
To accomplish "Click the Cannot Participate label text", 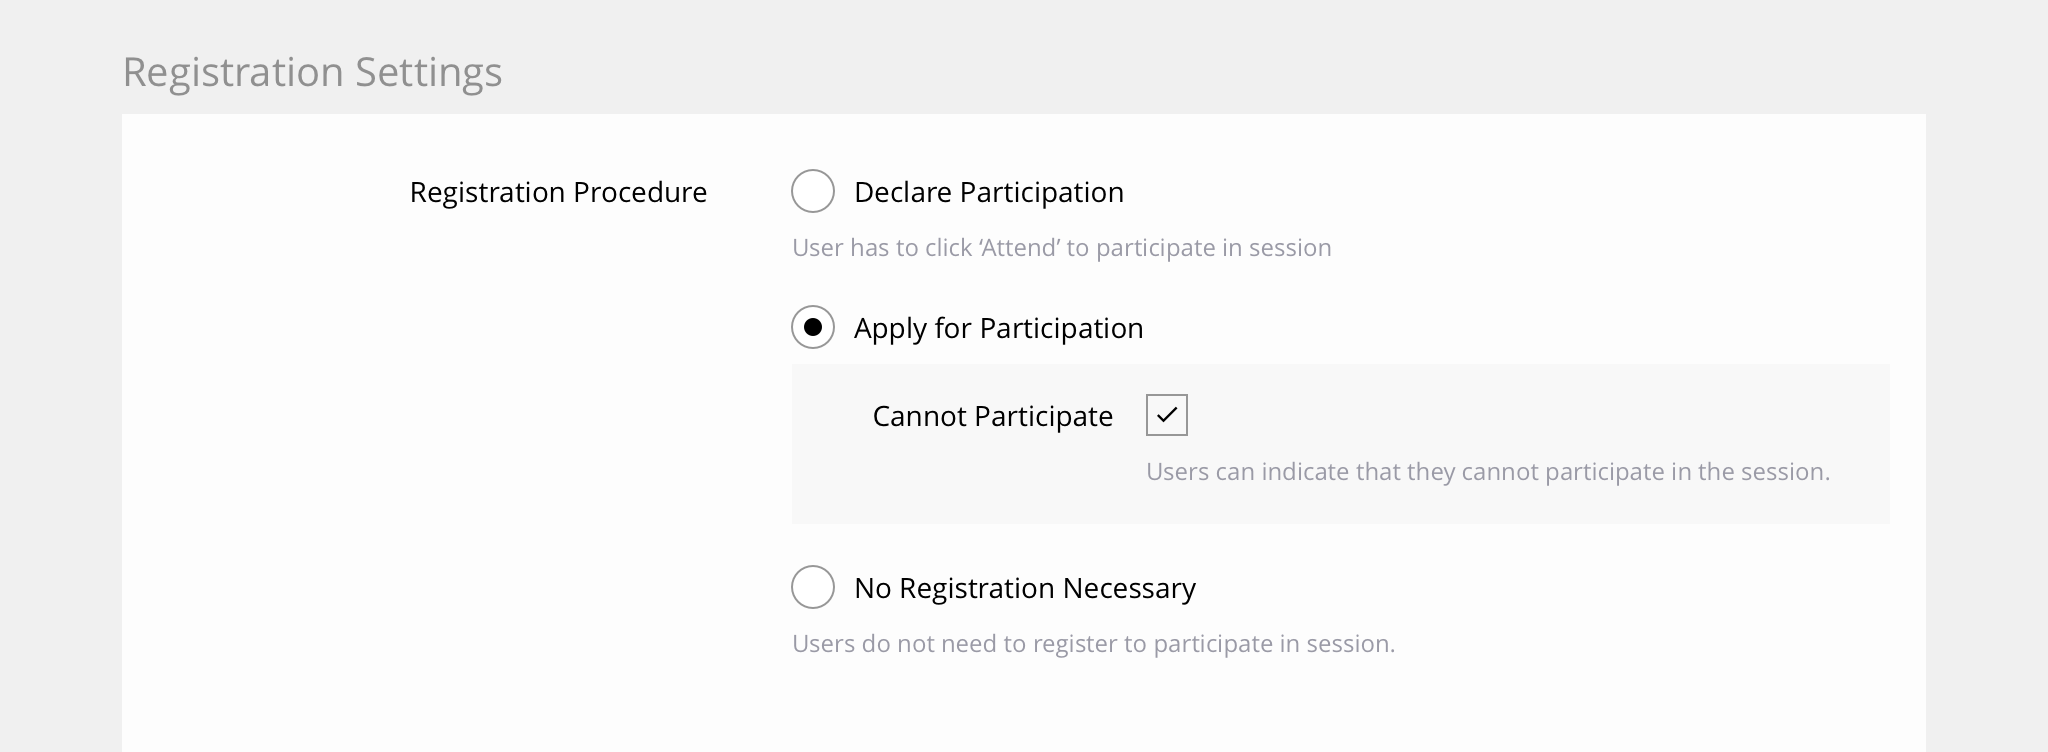I will click(992, 416).
